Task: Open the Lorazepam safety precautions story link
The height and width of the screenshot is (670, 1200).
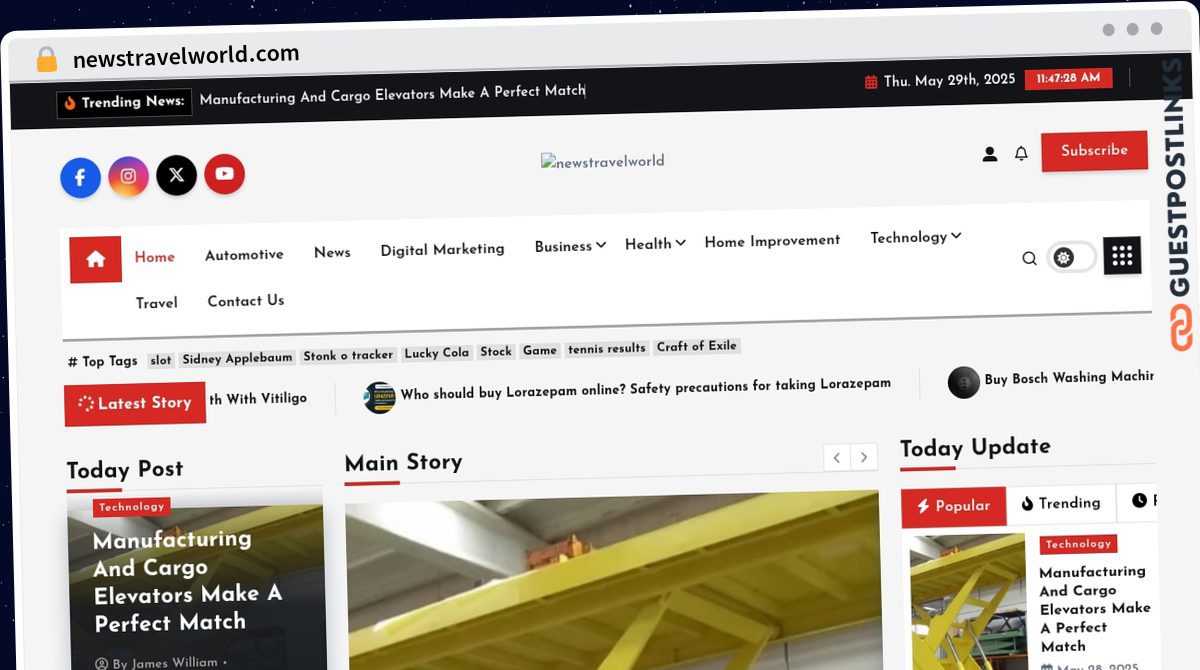Action: click(646, 388)
